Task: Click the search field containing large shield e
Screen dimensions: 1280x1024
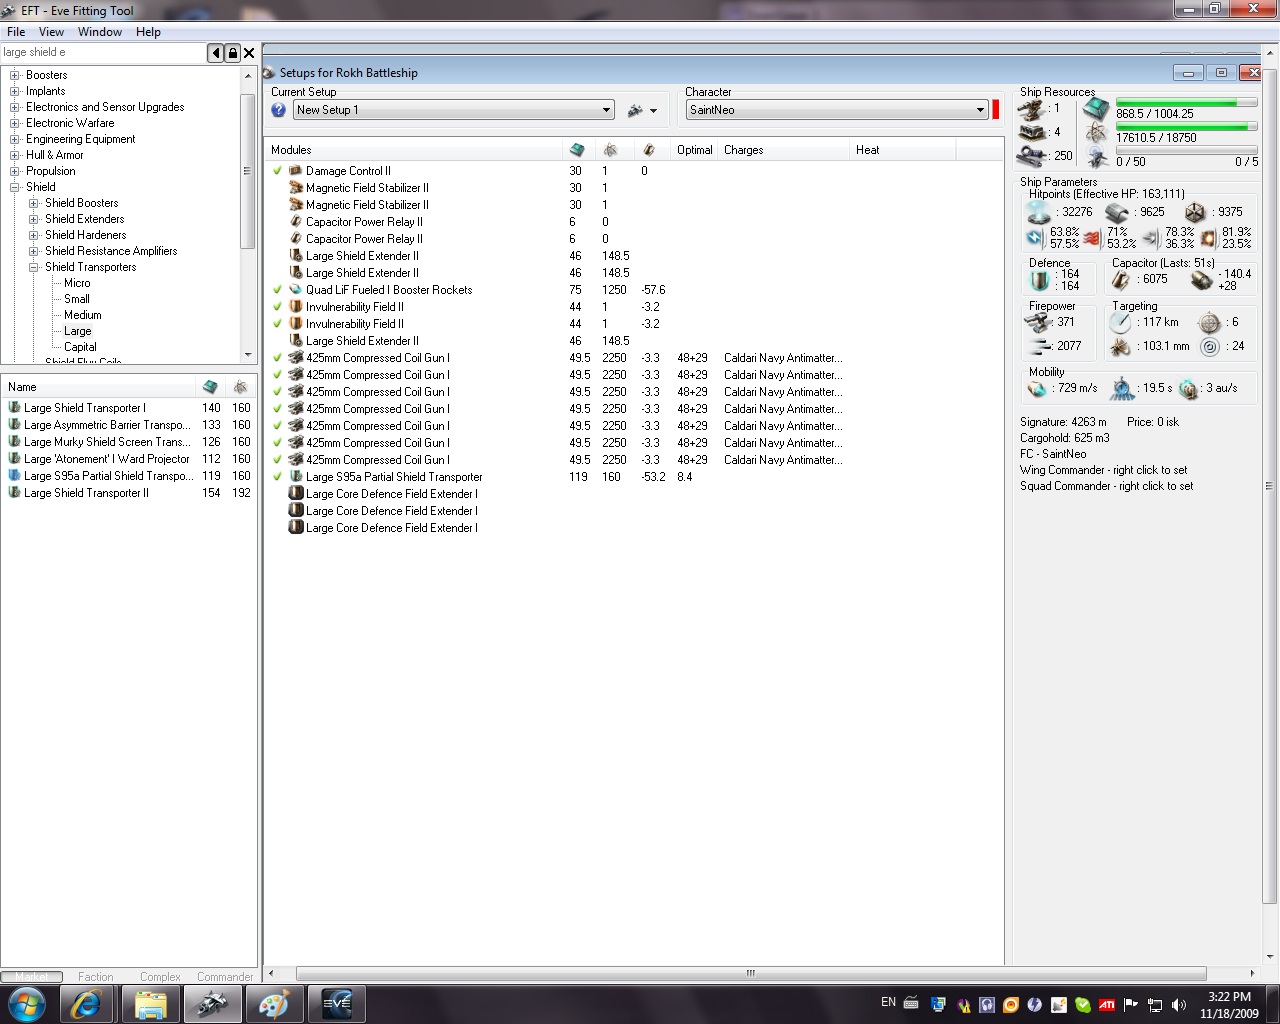Action: pyautogui.click(x=100, y=52)
